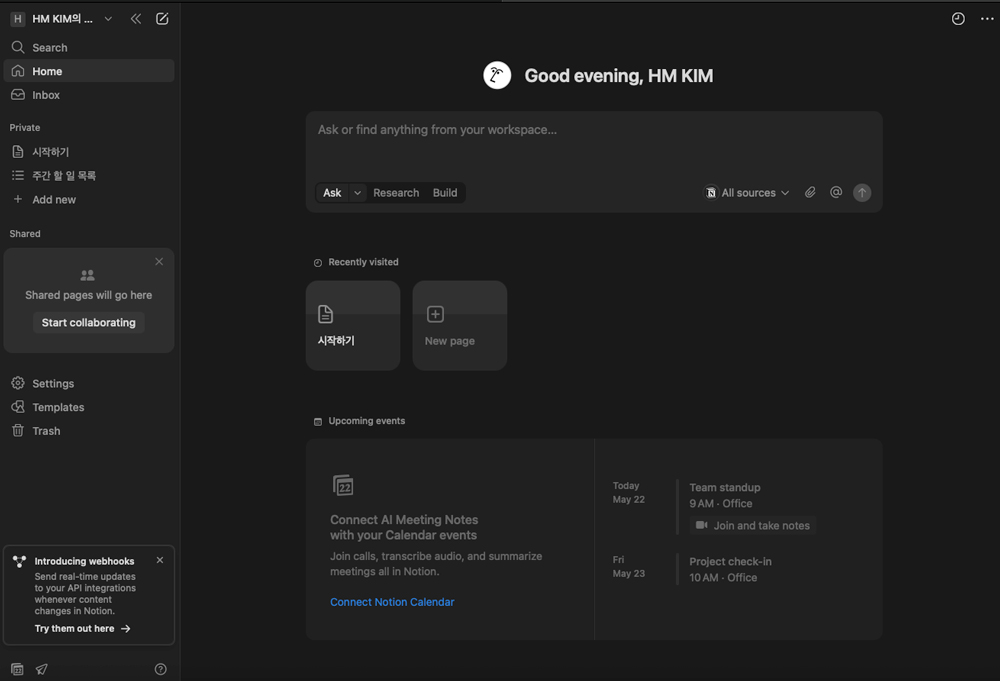
Task: Click the New page card
Action: [x=460, y=326]
